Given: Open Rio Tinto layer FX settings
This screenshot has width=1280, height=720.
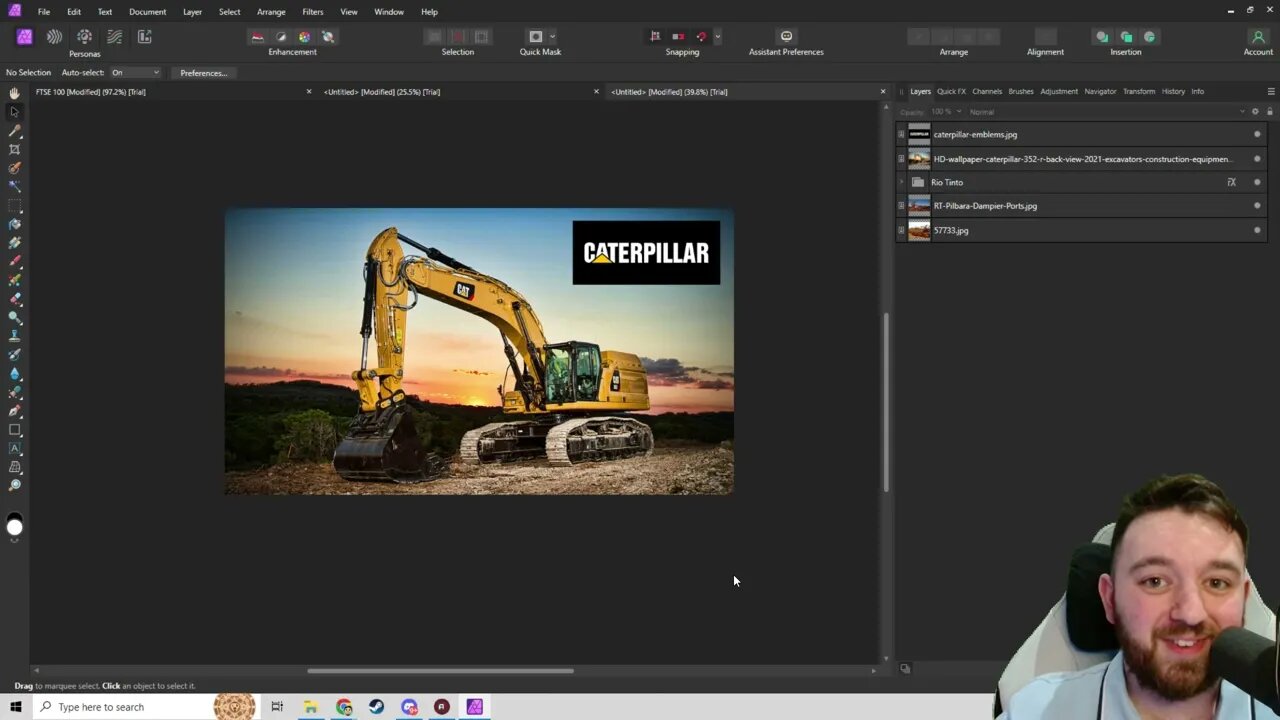Looking at the screenshot, I should [1231, 182].
